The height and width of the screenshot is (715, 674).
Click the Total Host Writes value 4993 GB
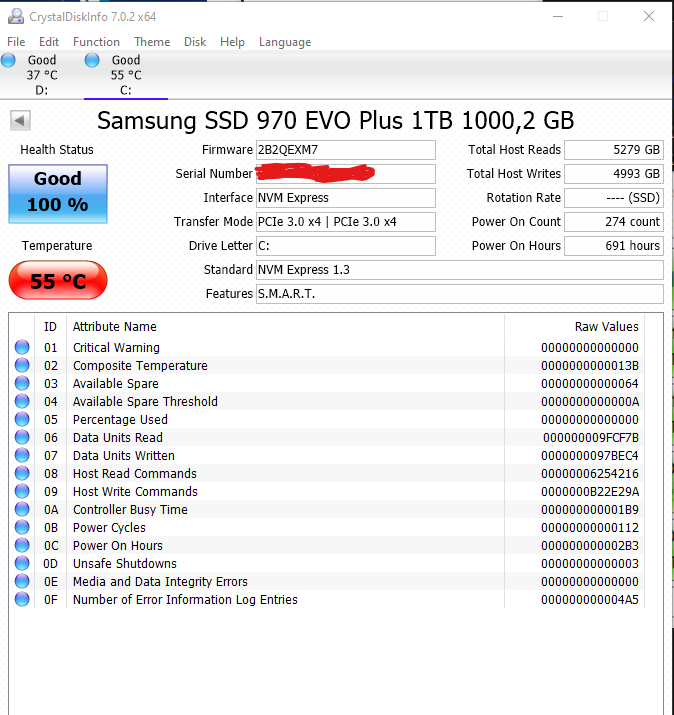tap(614, 174)
